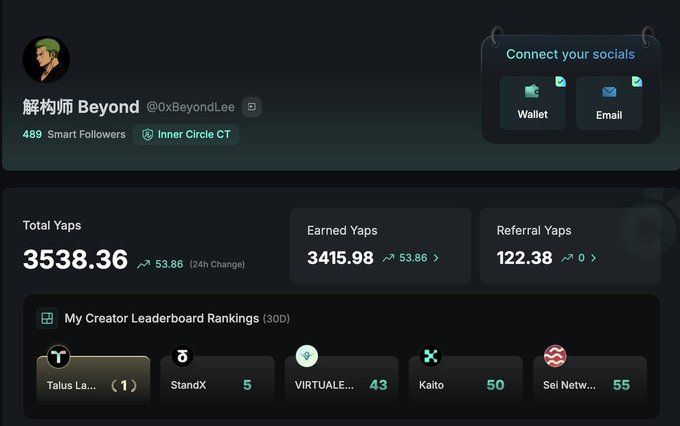680x426 pixels.
Task: Click VIRTUALE rank number 43
Action: coord(378,385)
